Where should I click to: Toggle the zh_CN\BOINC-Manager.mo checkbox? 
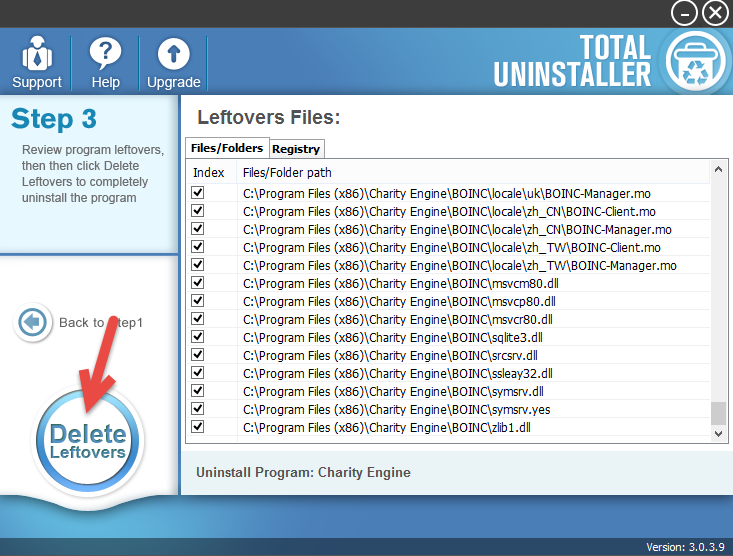pyautogui.click(x=198, y=229)
